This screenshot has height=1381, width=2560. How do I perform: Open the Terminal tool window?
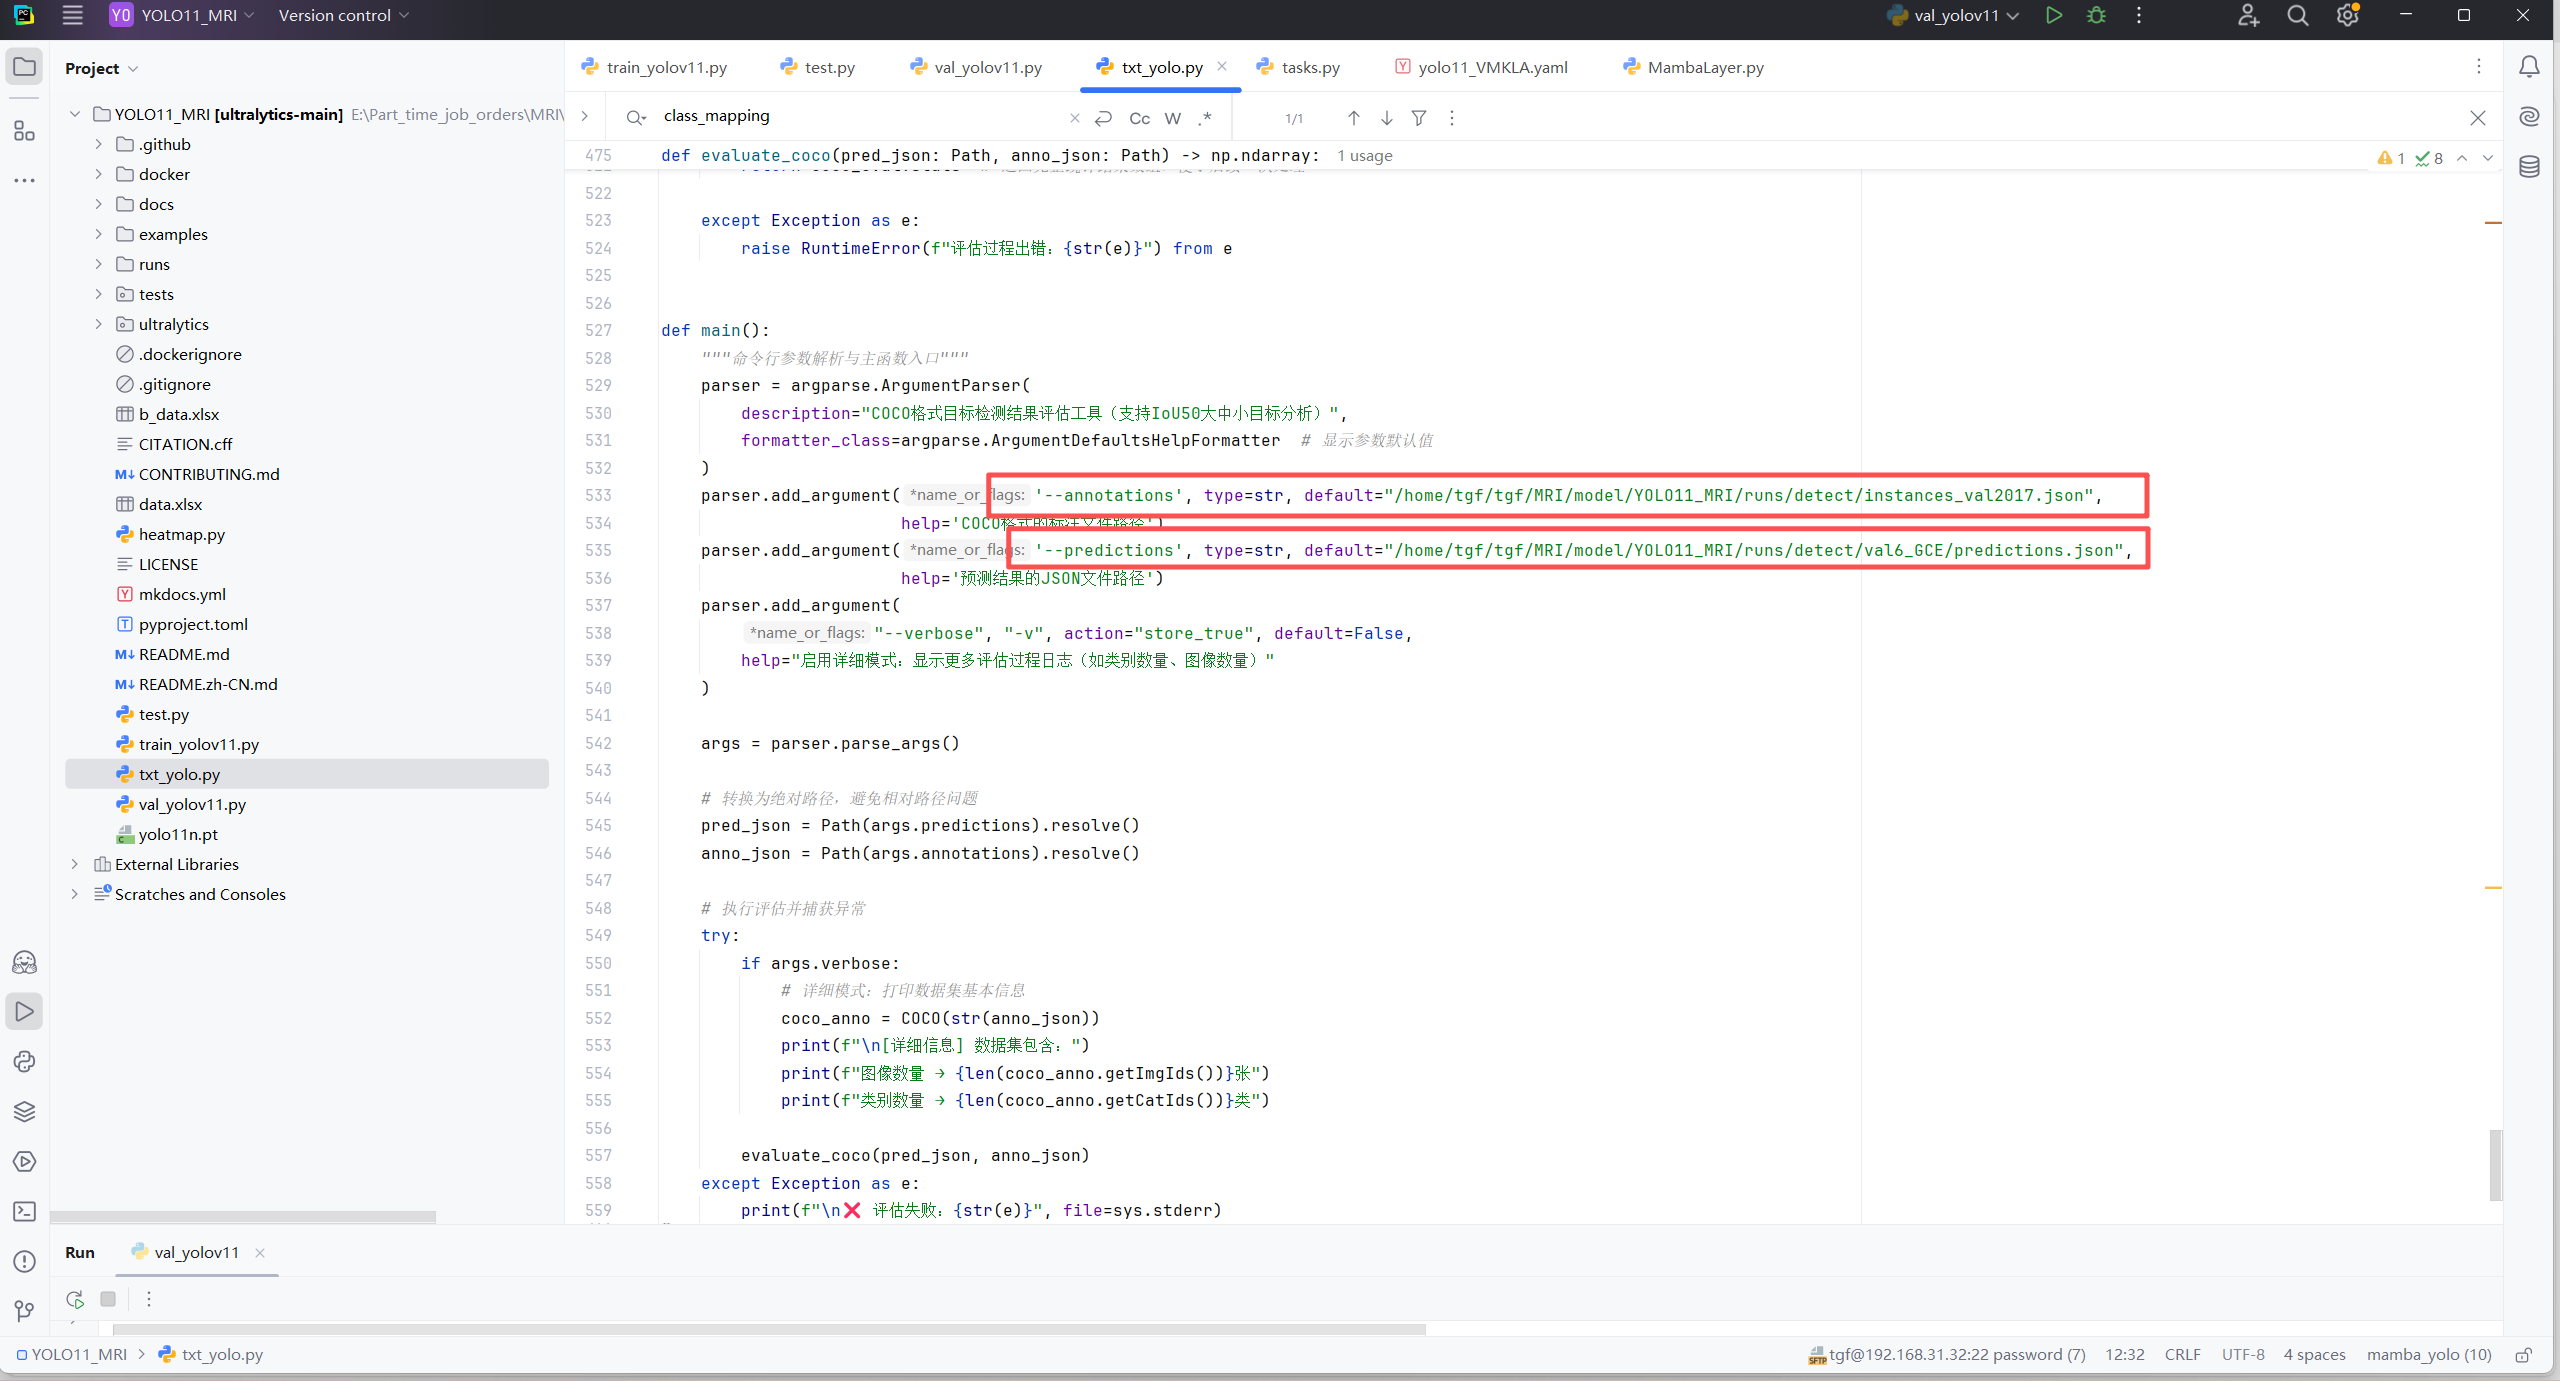click(24, 1211)
